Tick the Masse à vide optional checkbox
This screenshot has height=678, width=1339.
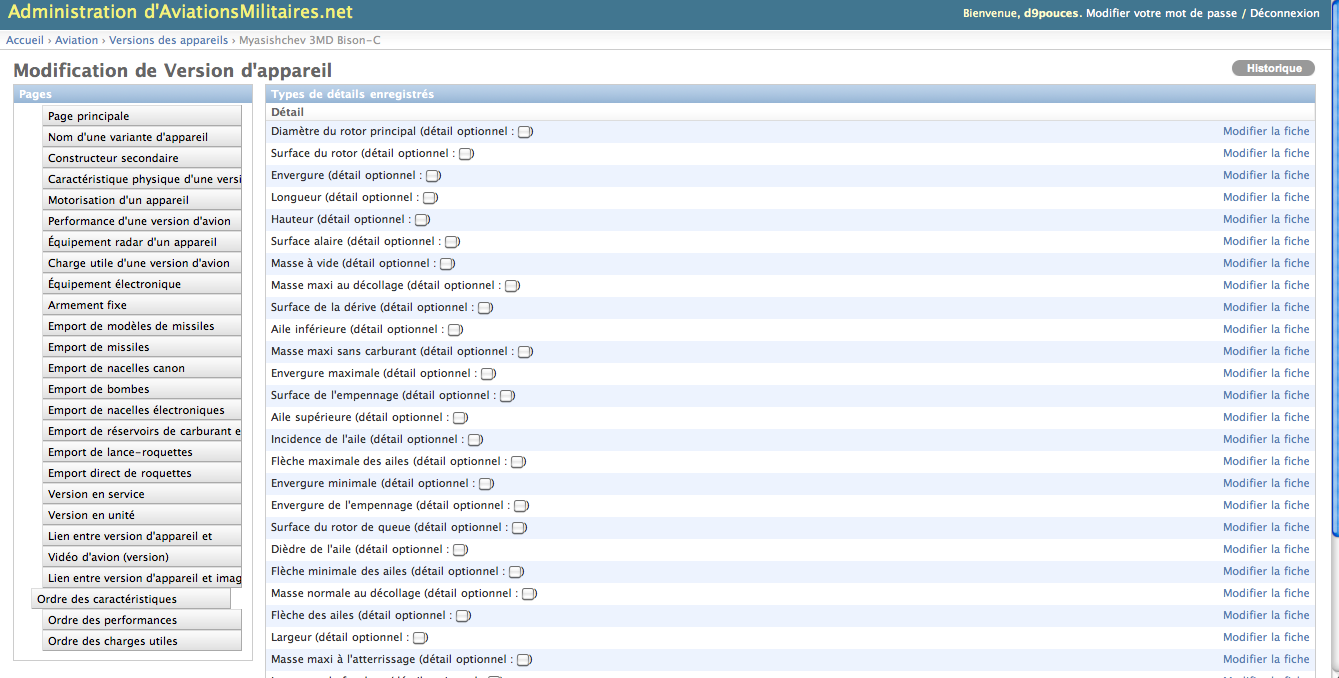[447, 264]
